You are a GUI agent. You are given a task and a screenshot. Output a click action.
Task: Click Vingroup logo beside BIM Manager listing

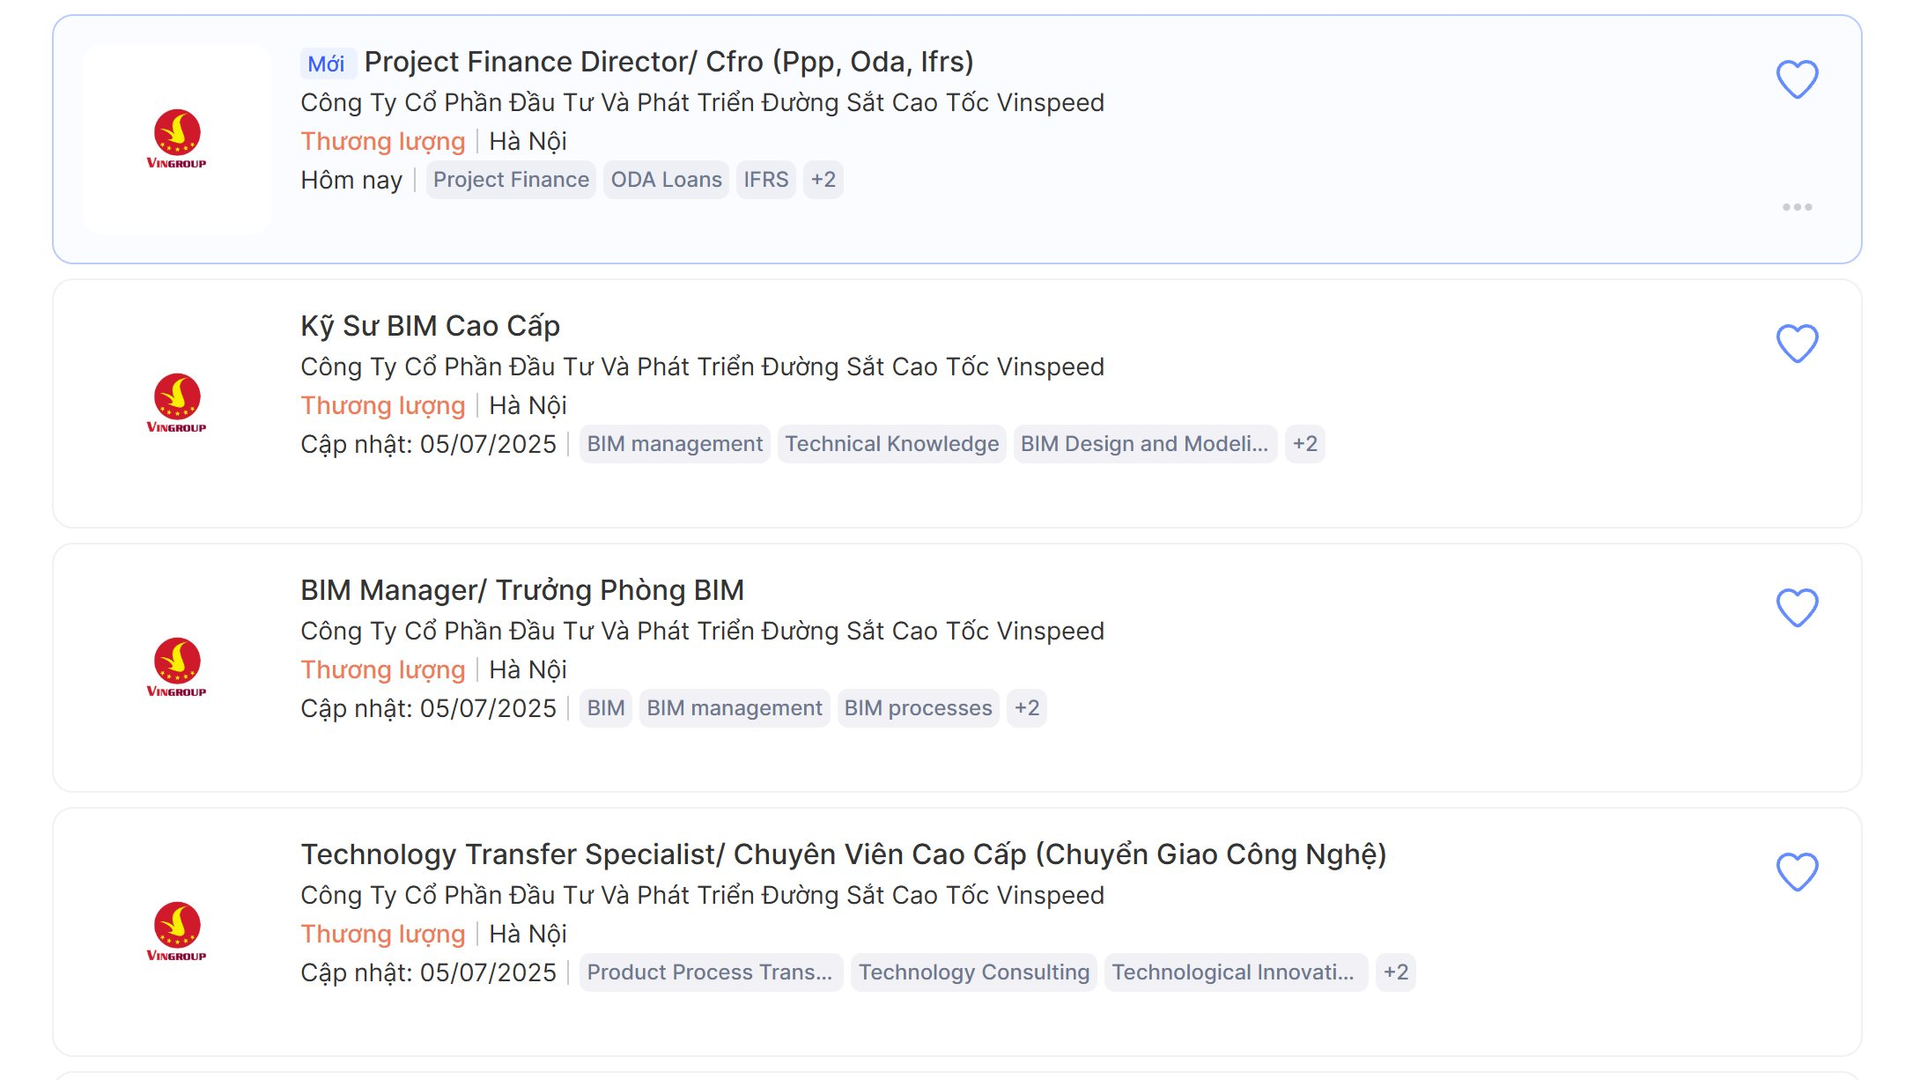coord(177,667)
